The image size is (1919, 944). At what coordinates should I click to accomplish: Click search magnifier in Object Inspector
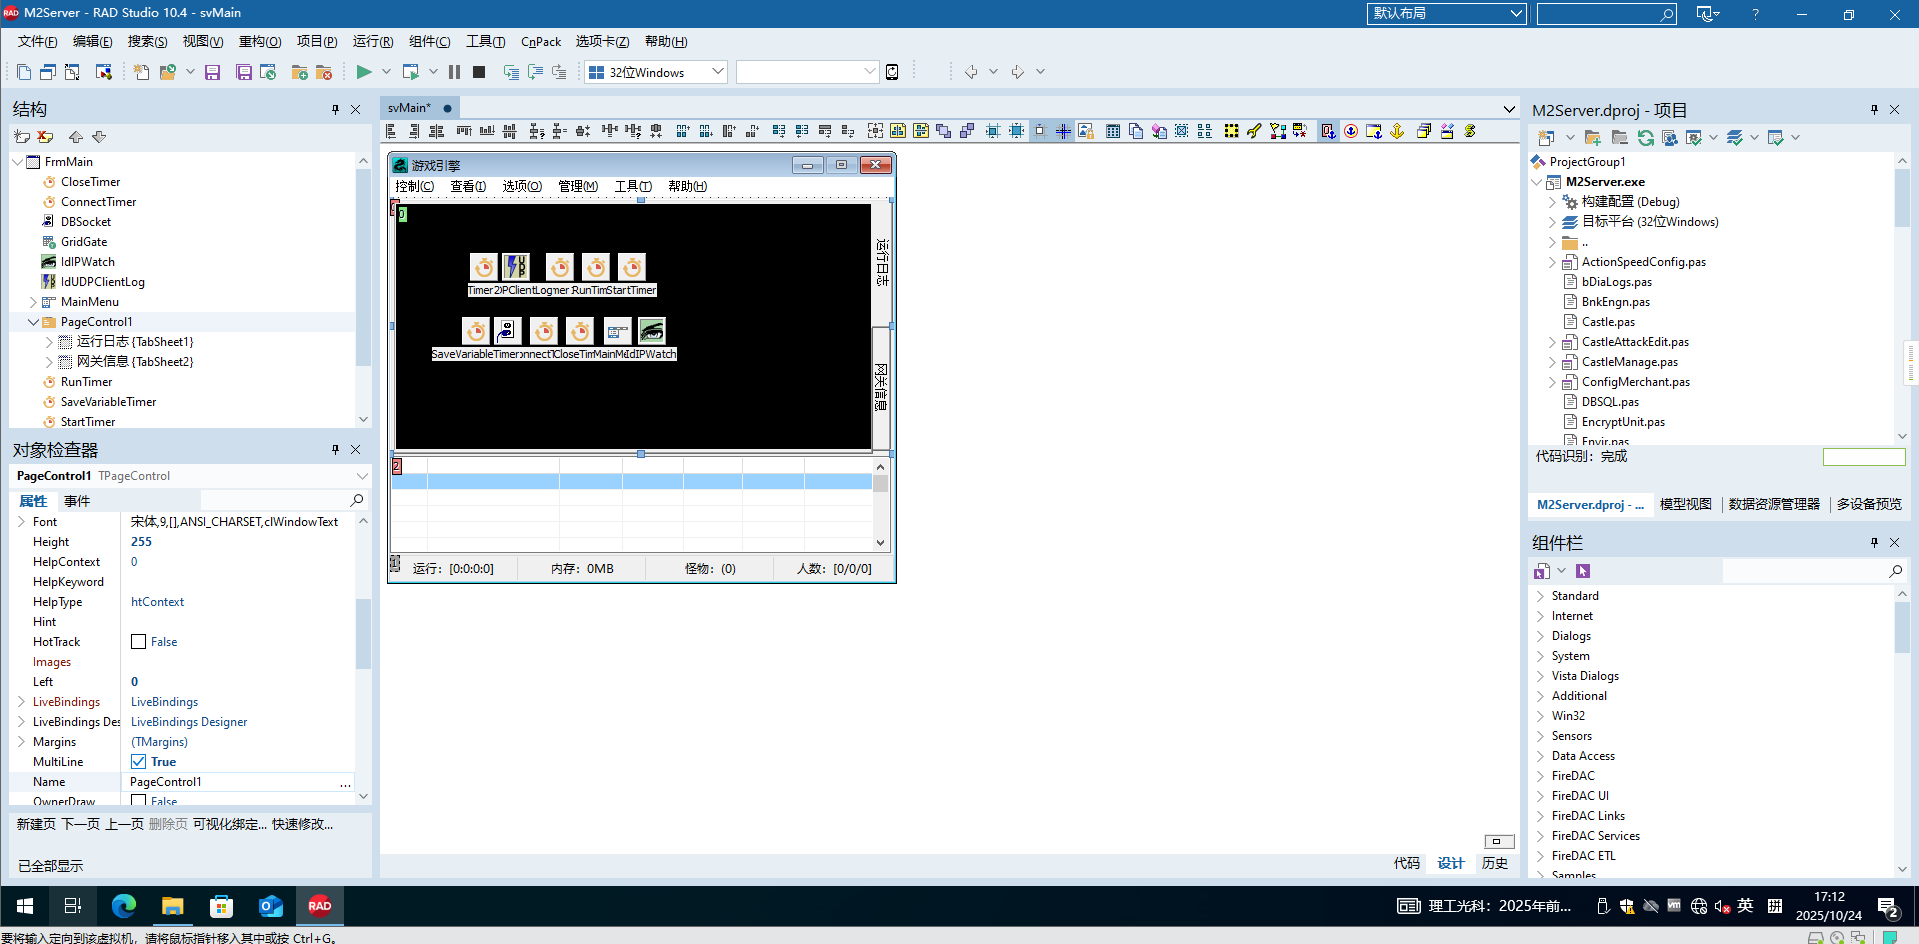[x=357, y=500]
